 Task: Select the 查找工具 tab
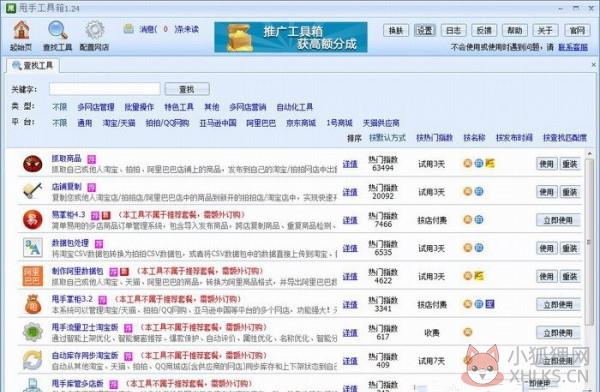tap(33, 66)
